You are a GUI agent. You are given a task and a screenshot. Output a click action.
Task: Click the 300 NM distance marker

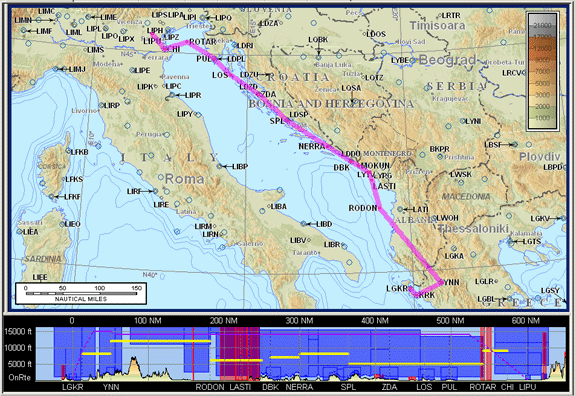click(x=299, y=321)
